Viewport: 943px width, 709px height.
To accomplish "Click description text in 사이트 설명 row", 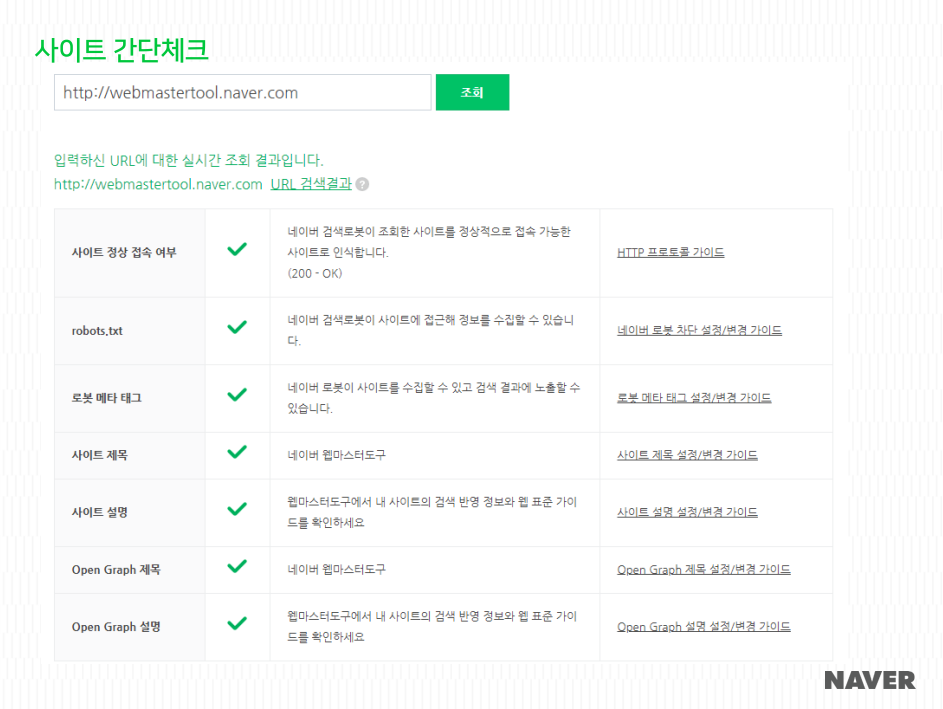I will tap(432, 512).
